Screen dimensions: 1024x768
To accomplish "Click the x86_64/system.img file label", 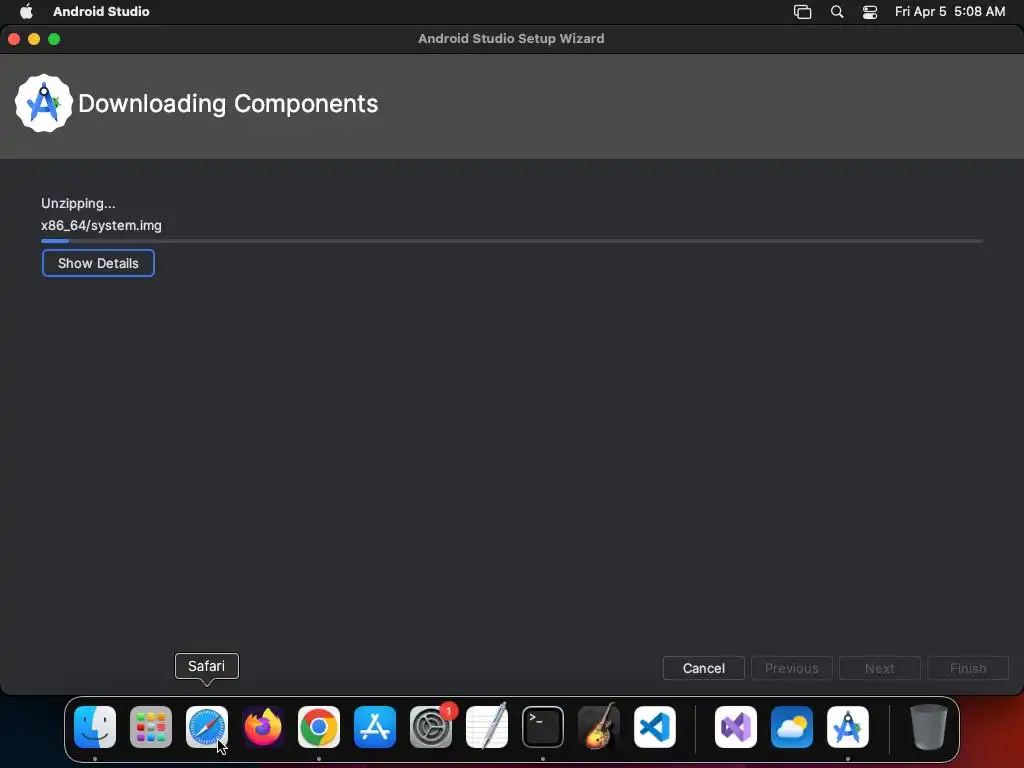I will pyautogui.click(x=101, y=225).
